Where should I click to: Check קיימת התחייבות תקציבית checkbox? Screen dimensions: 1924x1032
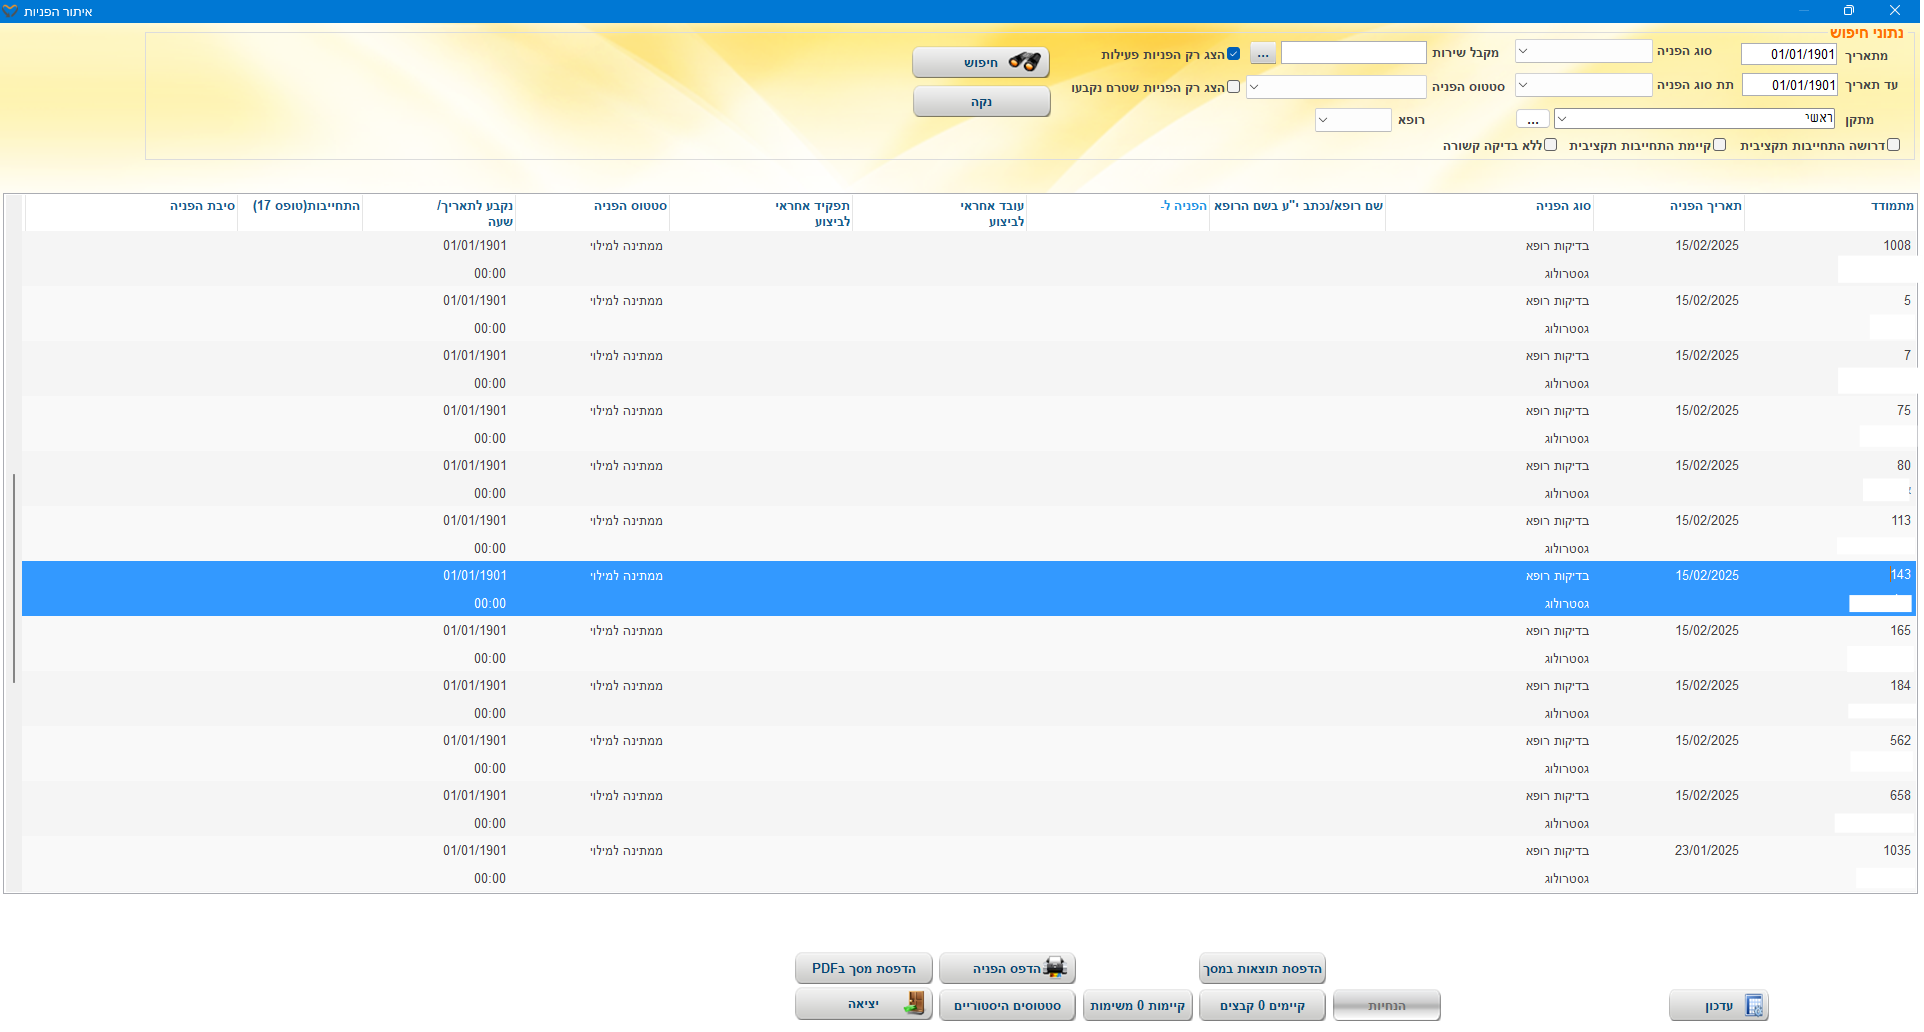tap(1719, 145)
